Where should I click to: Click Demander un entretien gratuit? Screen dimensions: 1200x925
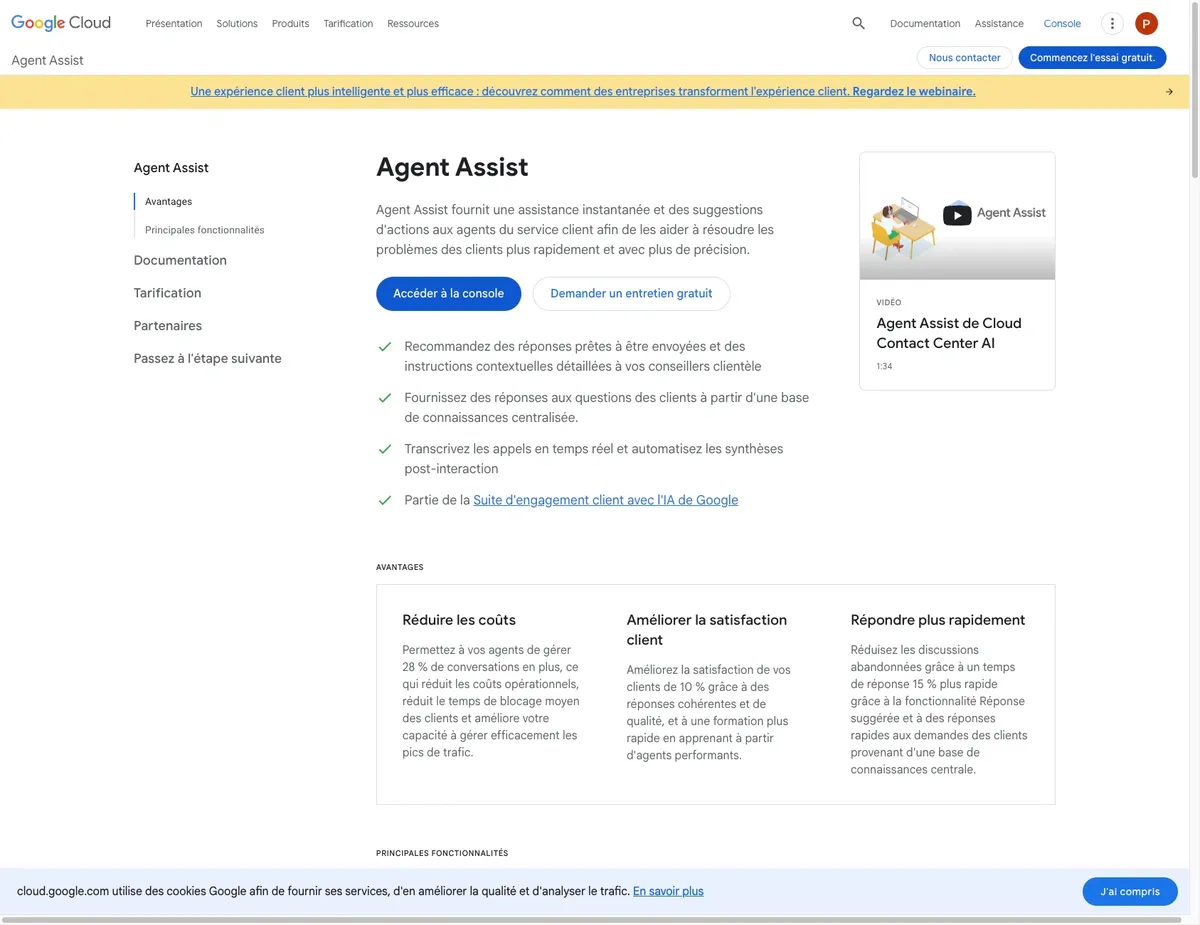[631, 294]
